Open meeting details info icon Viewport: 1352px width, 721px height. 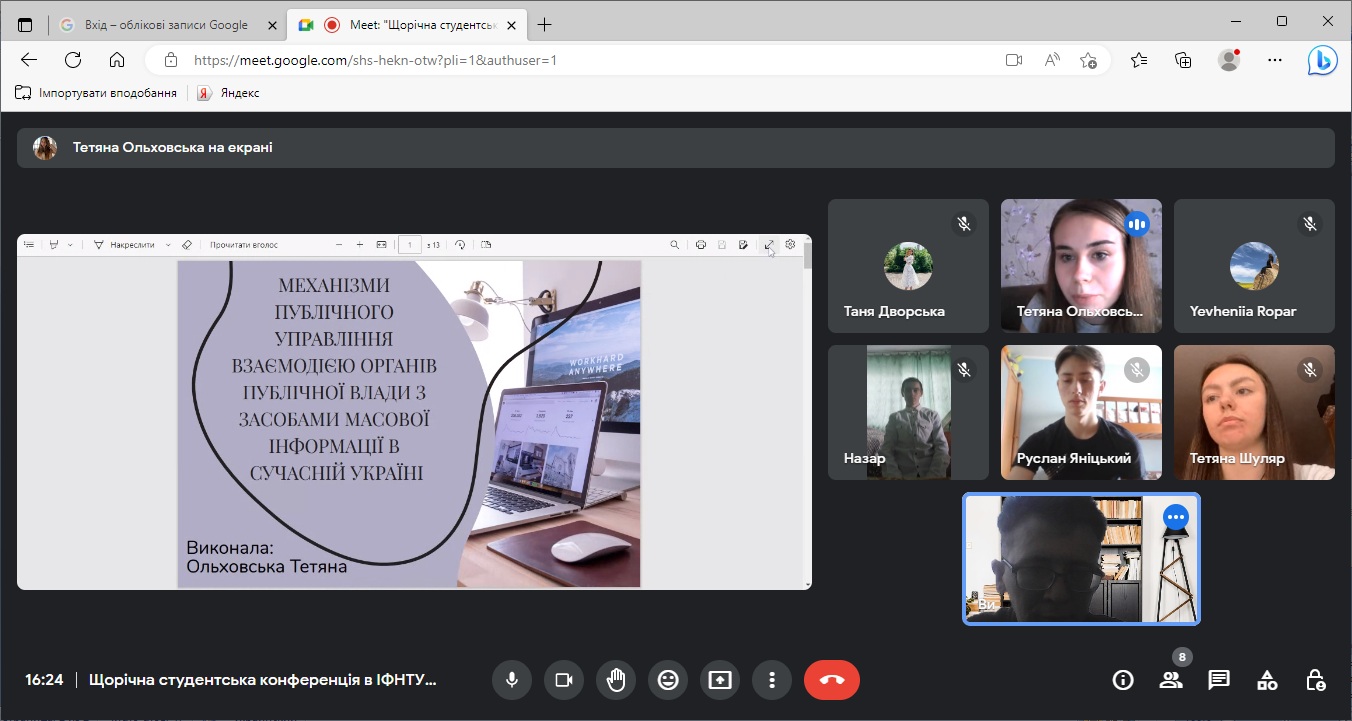coord(1123,680)
